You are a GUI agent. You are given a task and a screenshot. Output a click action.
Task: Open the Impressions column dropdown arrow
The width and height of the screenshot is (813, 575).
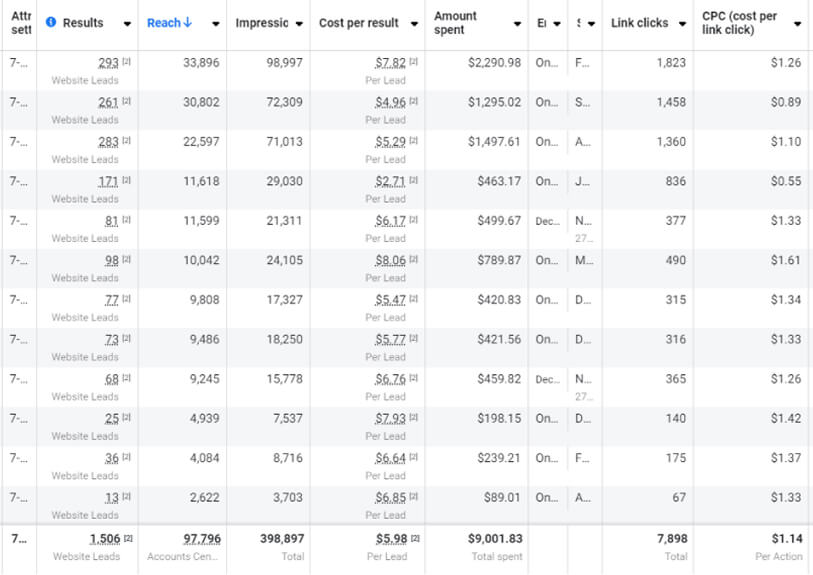[x=300, y=23]
